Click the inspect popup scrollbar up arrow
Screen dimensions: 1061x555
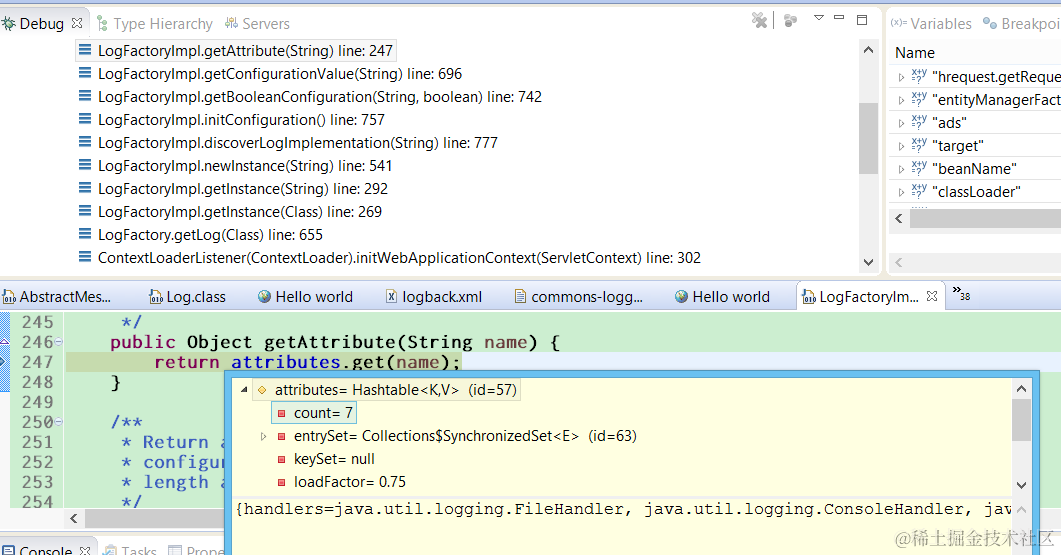point(1022,388)
